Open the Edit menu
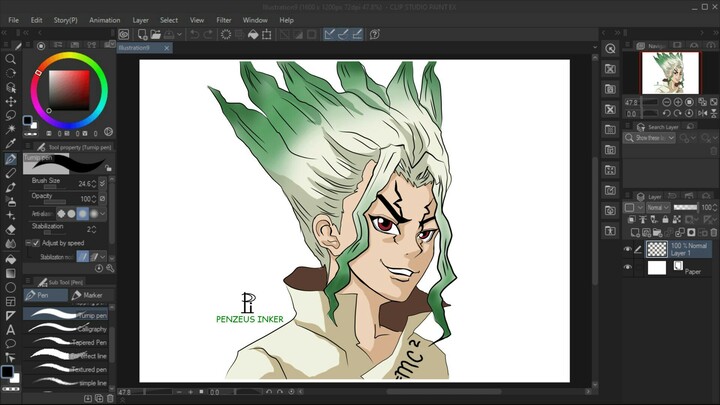Screen dimensions: 720x405 36,20
